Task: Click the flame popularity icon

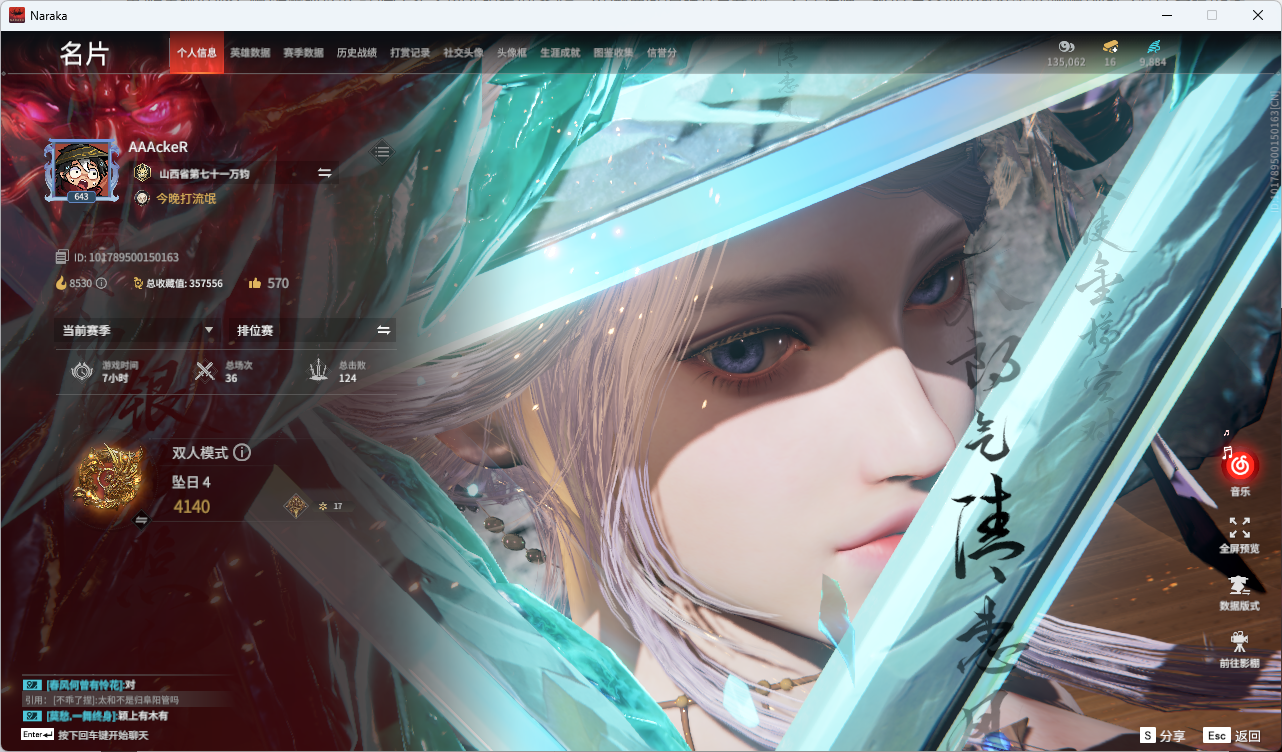Action: pyautogui.click(x=61, y=283)
